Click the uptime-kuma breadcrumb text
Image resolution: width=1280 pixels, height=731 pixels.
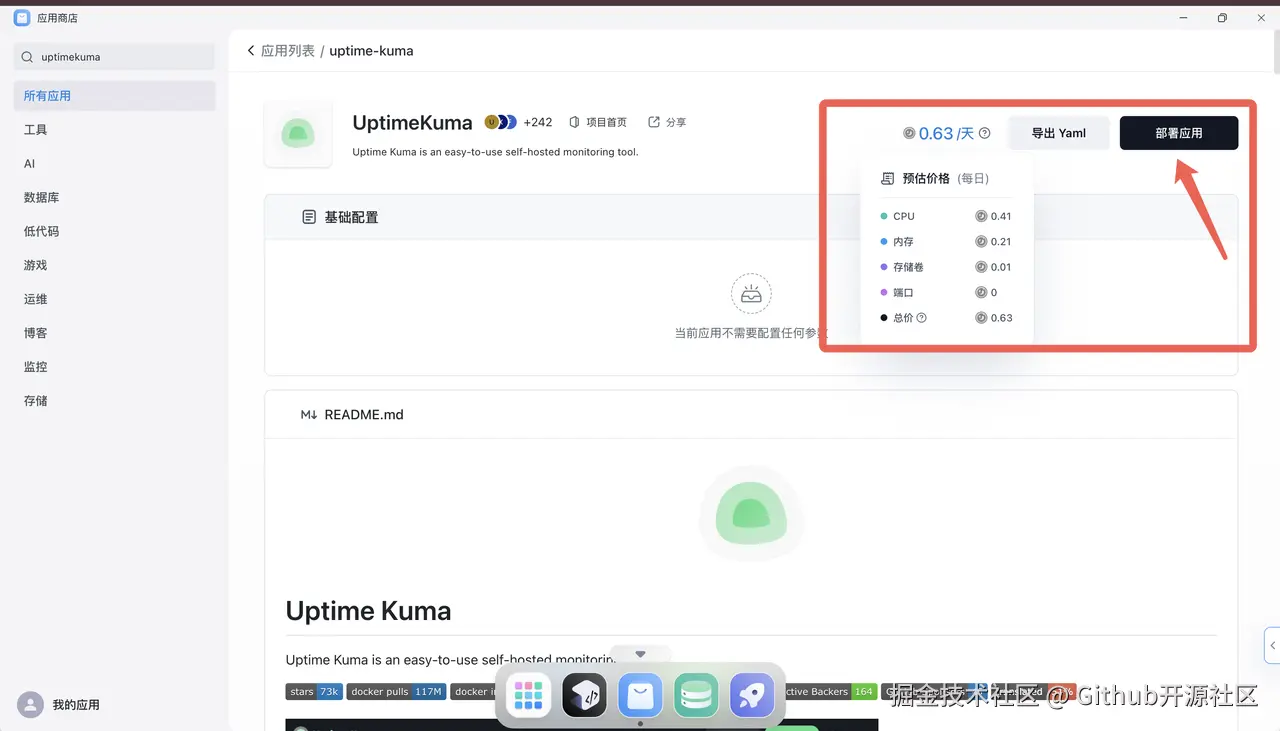(x=371, y=50)
